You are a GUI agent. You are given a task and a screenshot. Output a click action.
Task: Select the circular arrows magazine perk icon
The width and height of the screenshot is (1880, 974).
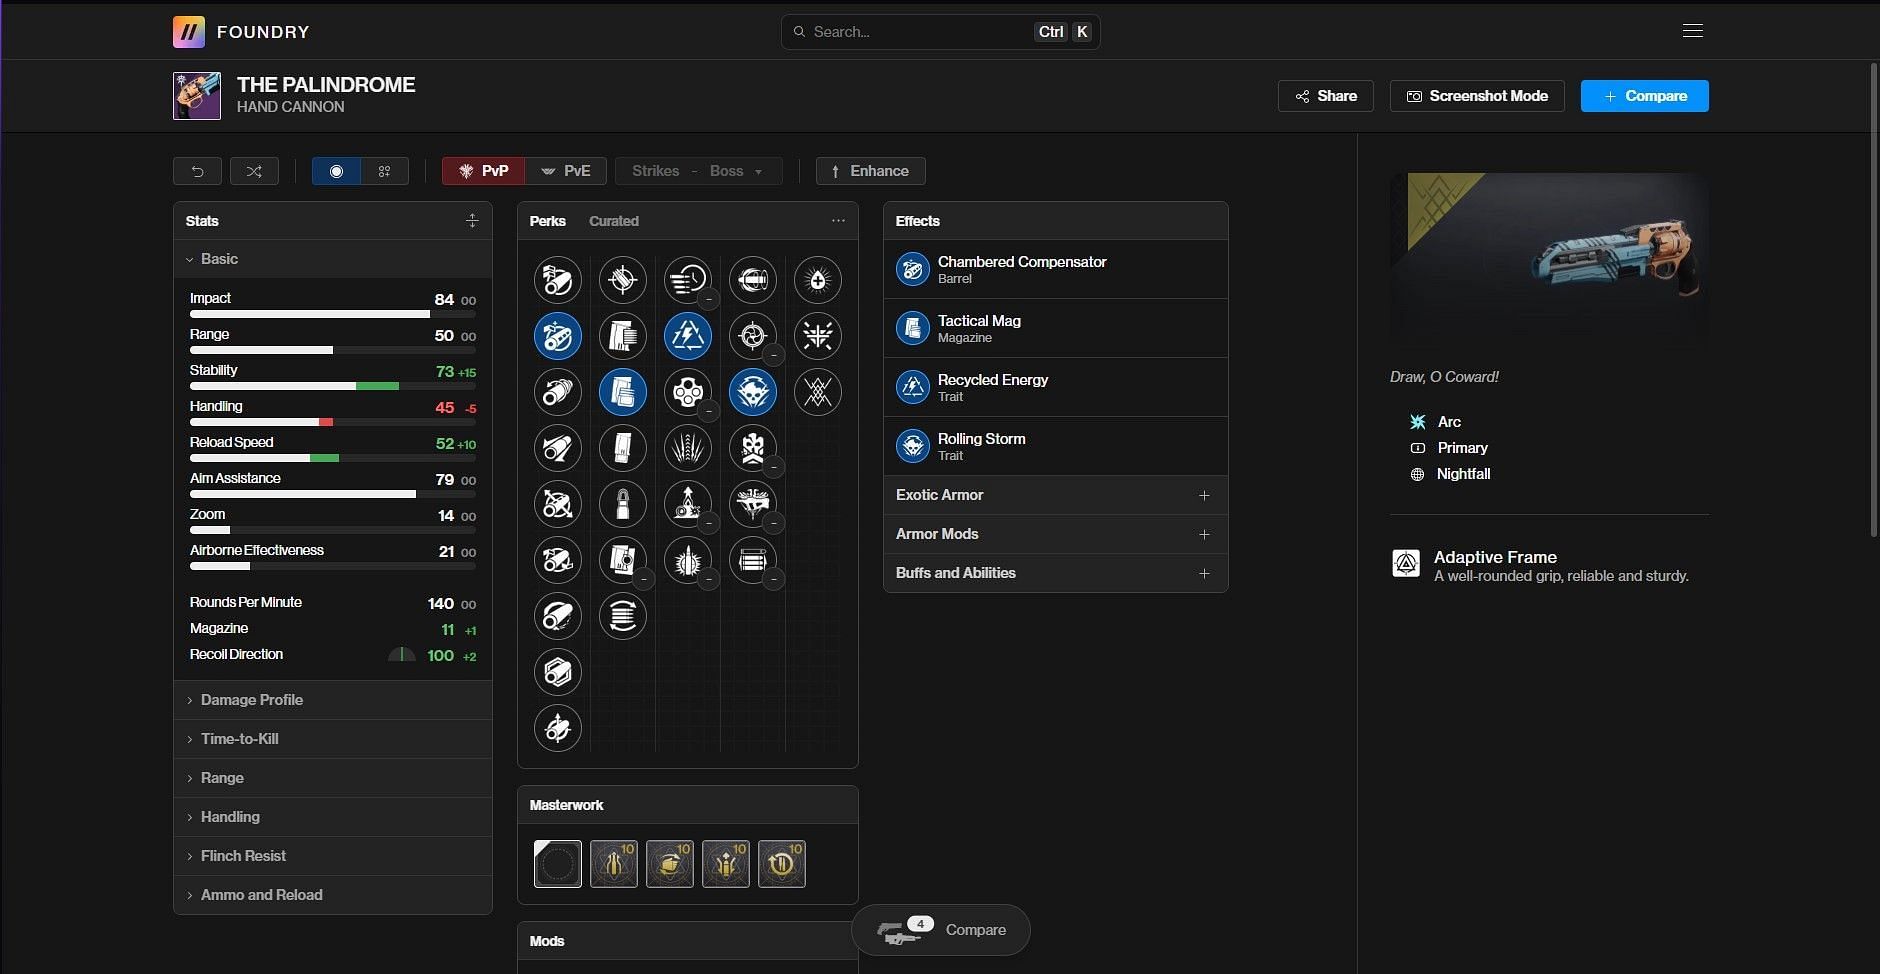pyautogui.click(x=622, y=616)
